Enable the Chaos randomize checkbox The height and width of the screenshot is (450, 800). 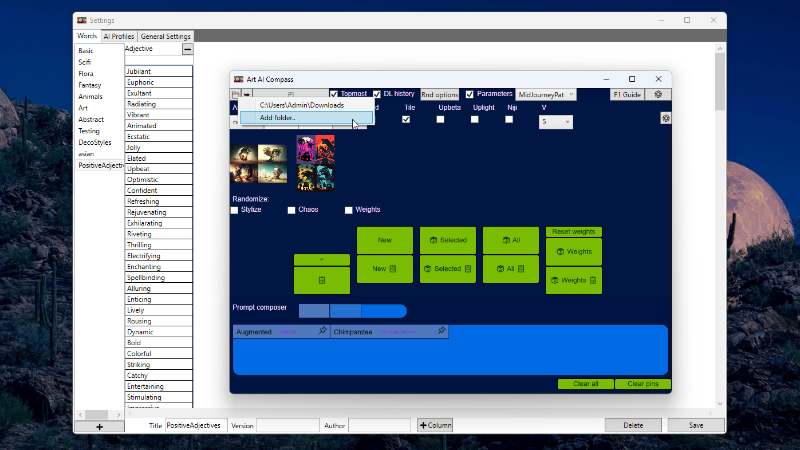pyautogui.click(x=291, y=210)
